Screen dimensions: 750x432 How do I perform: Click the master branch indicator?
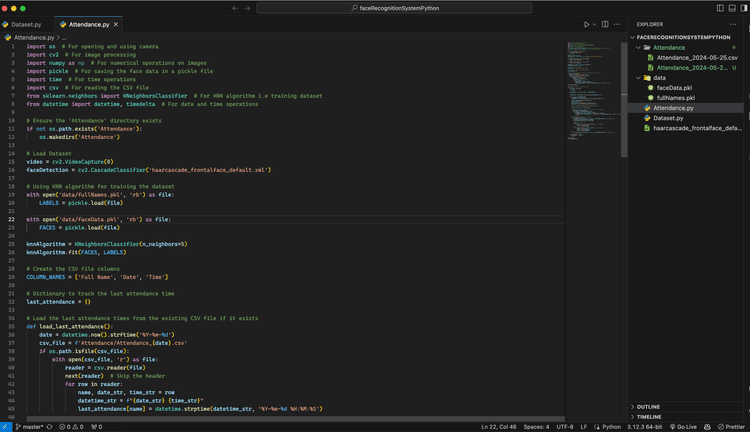coord(30,426)
